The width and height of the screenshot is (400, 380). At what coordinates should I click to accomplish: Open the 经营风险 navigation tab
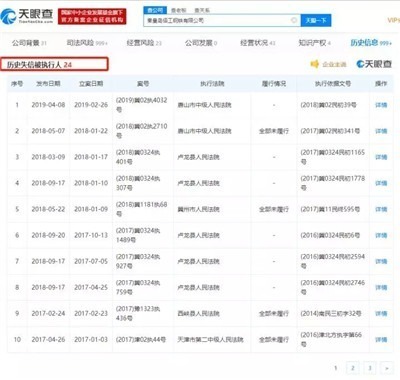[x=144, y=43]
